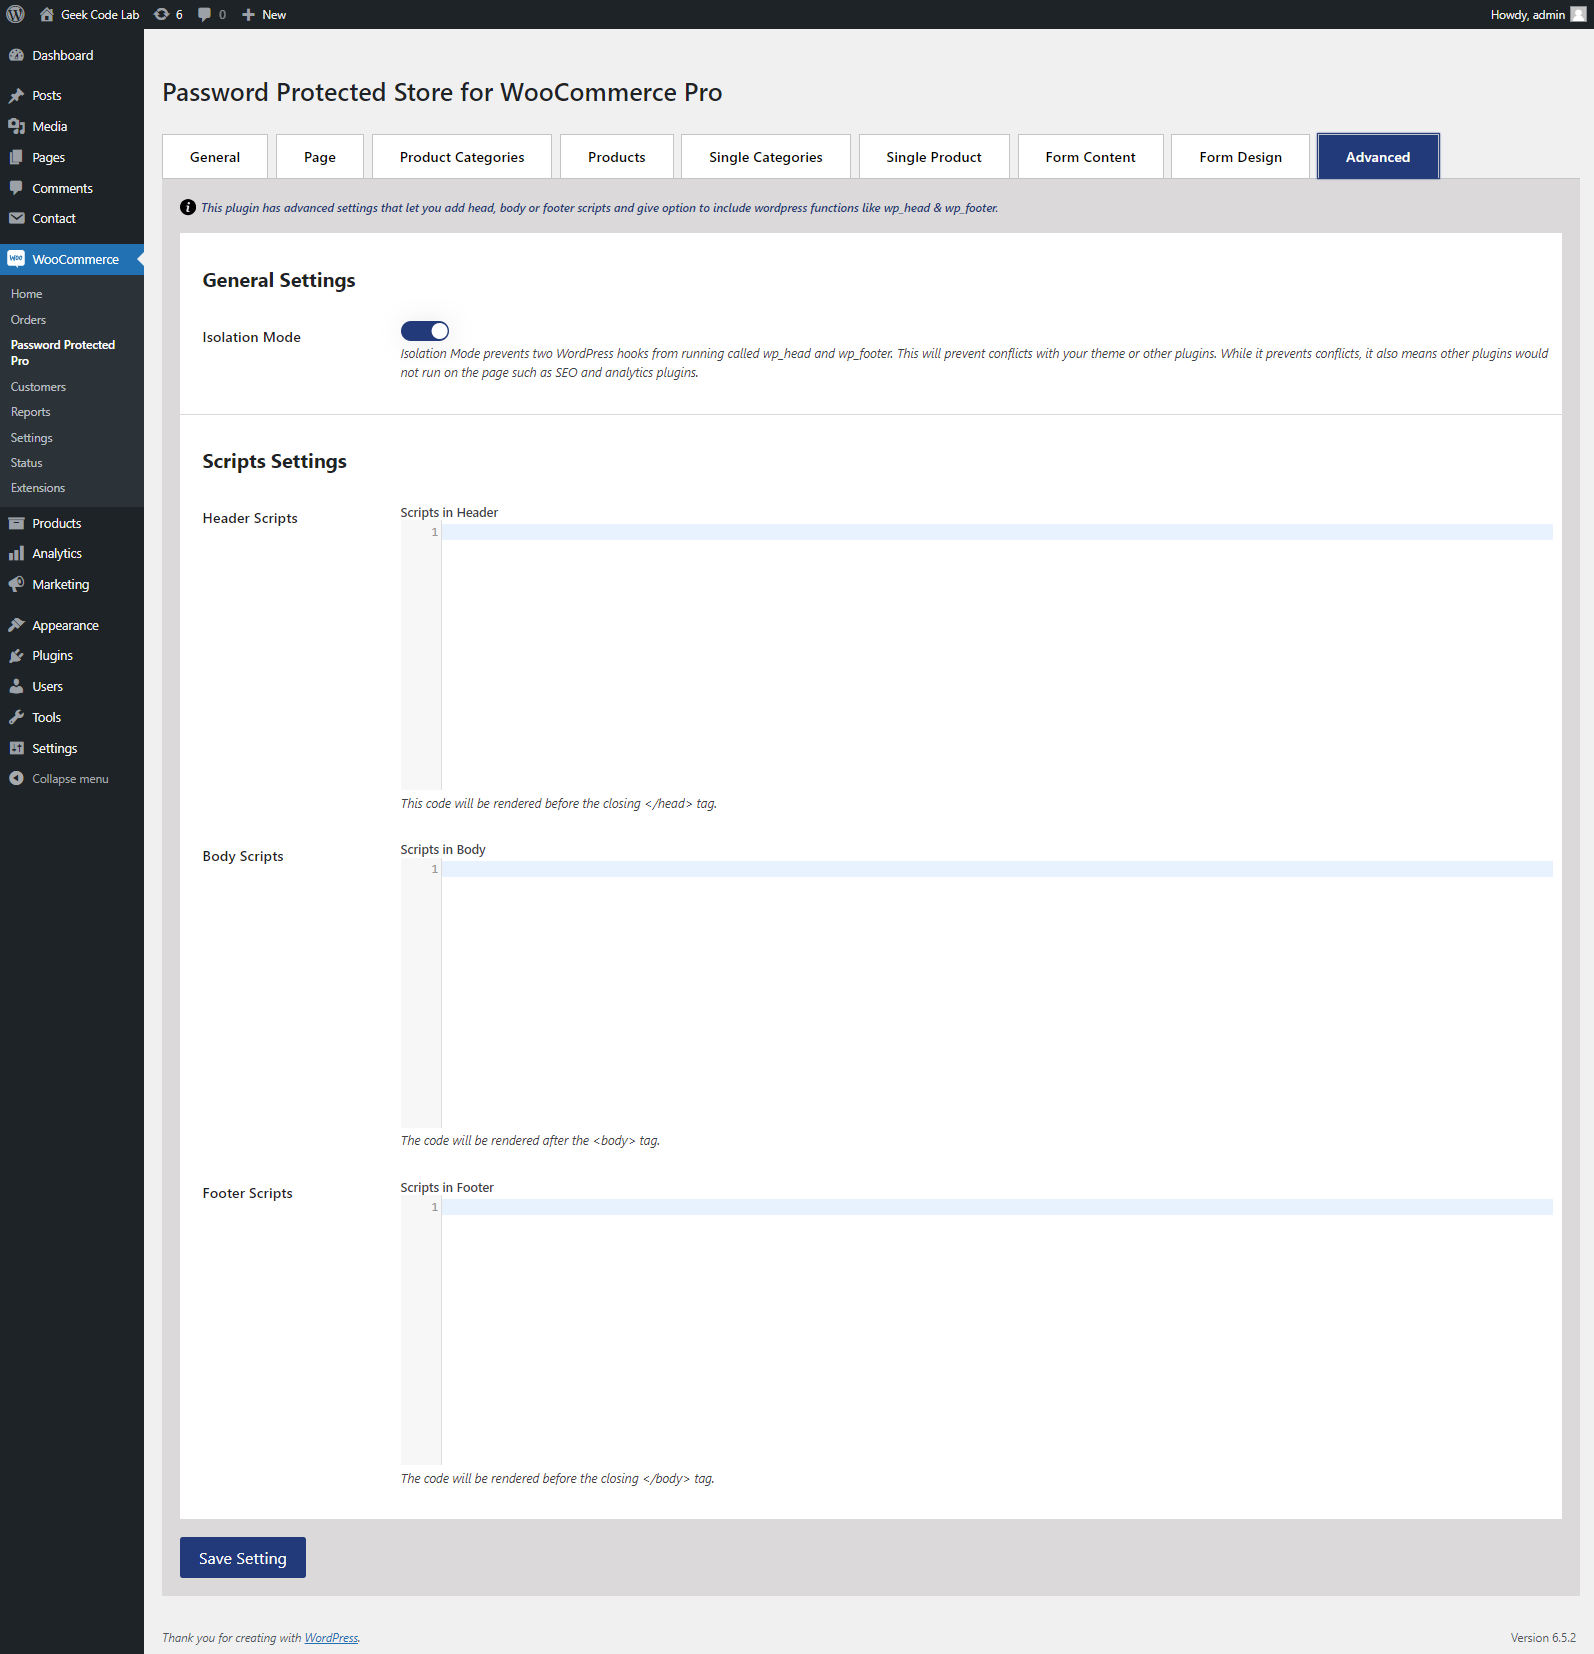Open the updates icon showing 6
The height and width of the screenshot is (1654, 1594).
pos(161,14)
